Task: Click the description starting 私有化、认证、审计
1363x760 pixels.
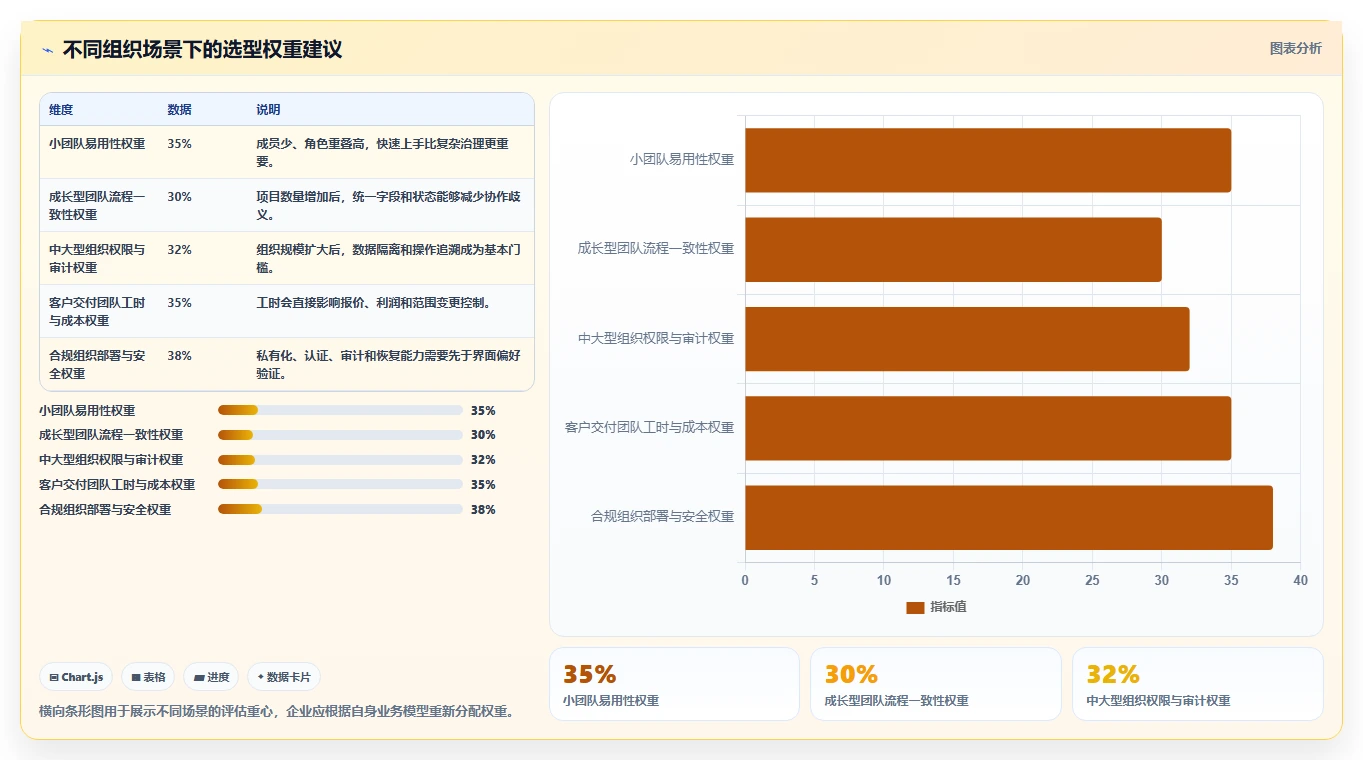Action: point(390,365)
